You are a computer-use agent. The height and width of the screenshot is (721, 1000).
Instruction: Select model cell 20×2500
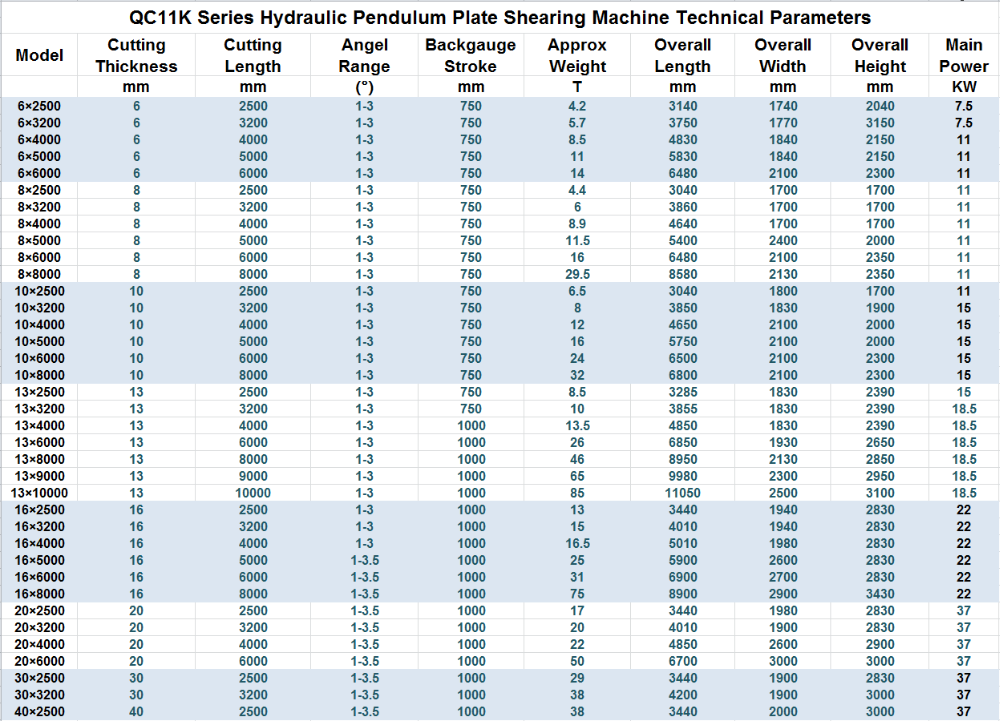(39, 611)
